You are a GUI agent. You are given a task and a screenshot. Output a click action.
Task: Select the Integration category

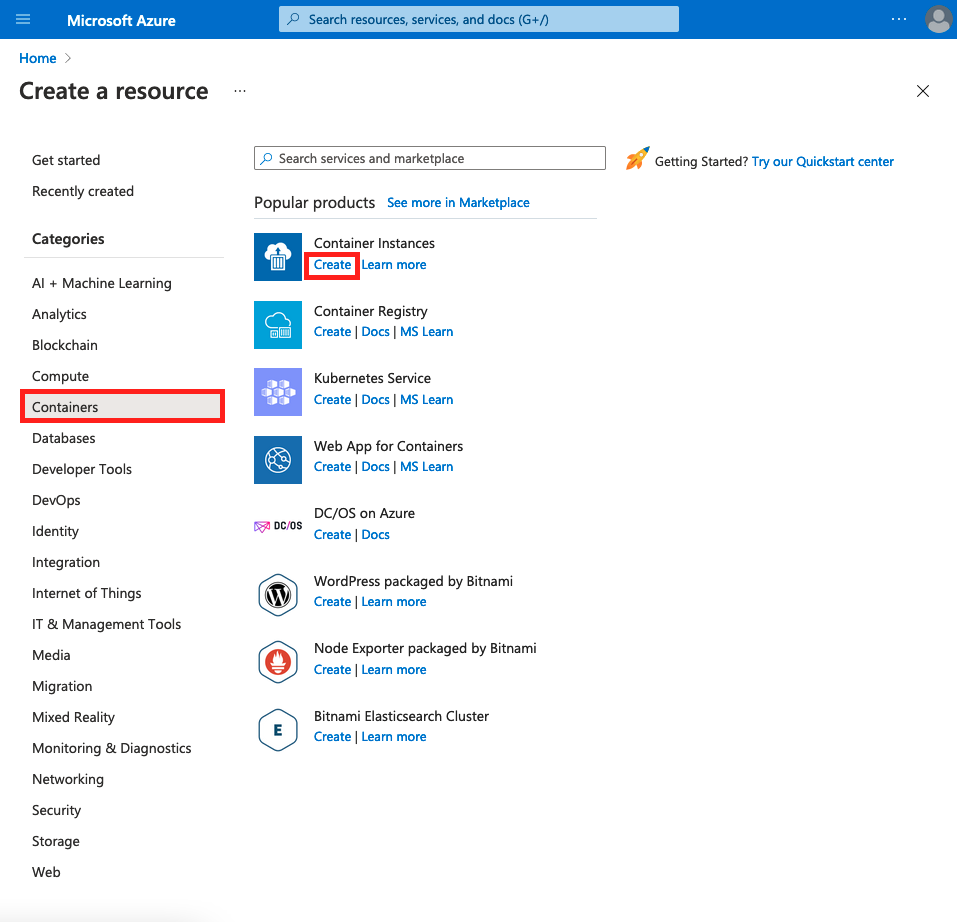point(66,563)
